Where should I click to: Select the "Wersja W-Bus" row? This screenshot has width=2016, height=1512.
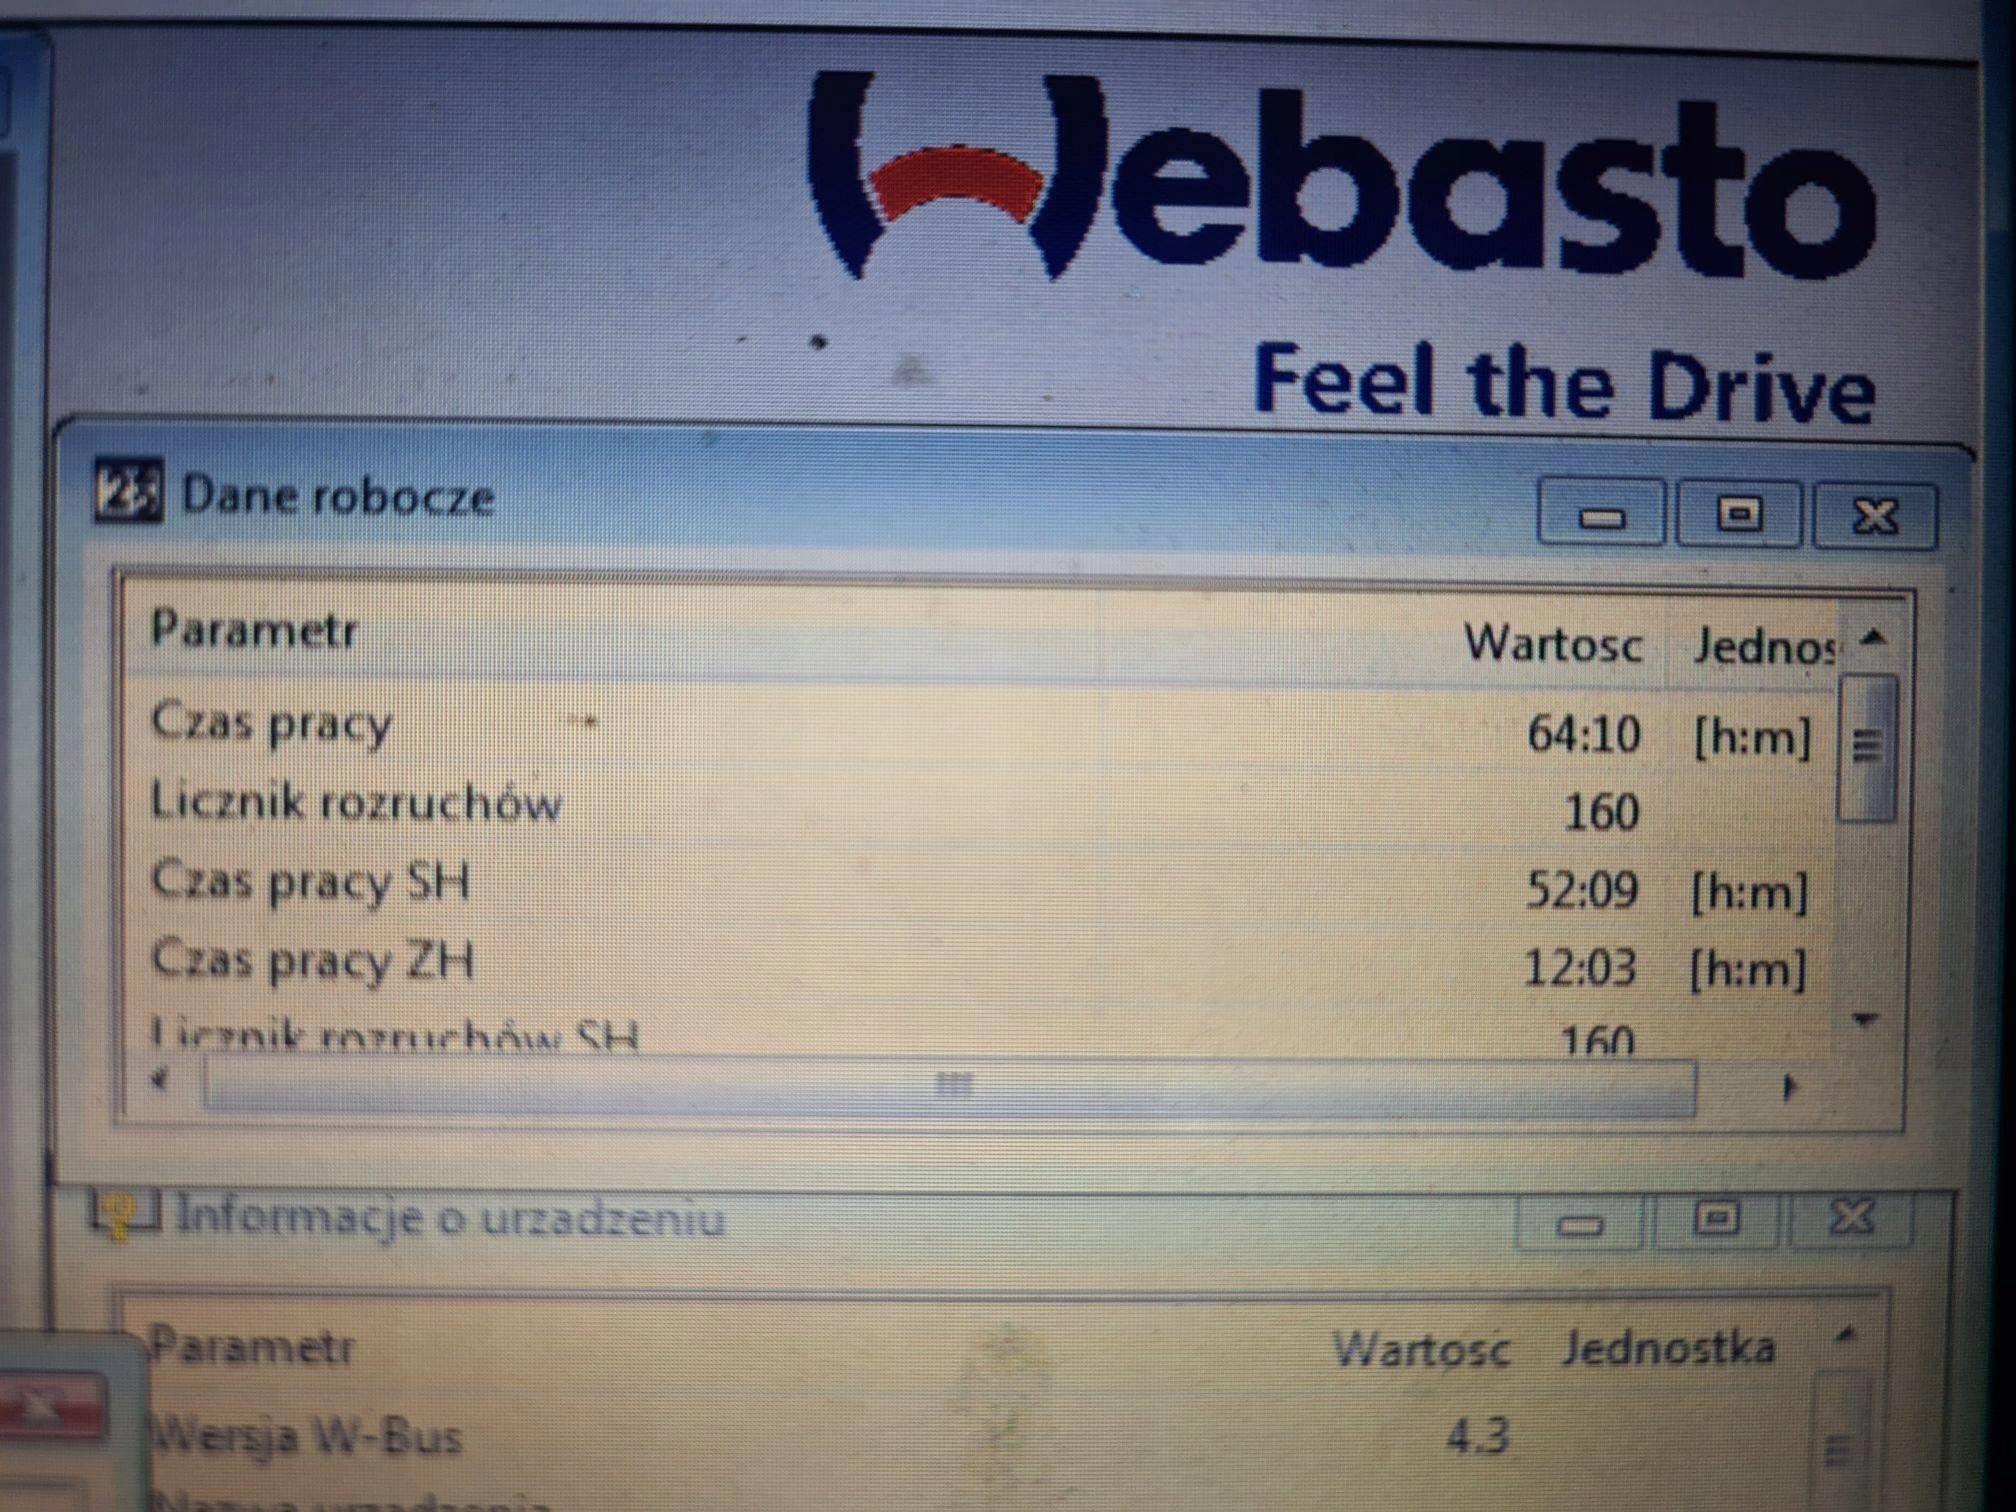[980, 1437]
